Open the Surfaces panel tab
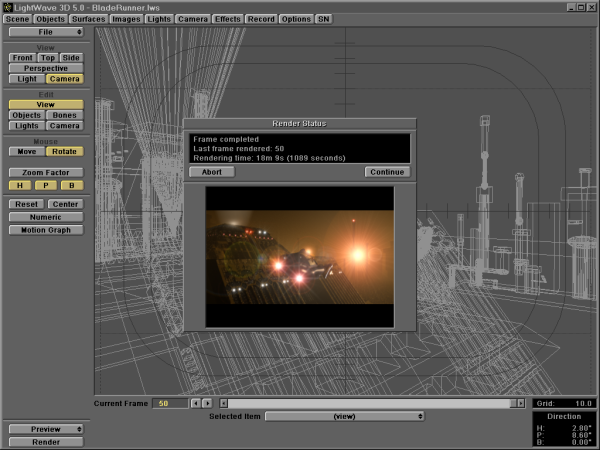The height and width of the screenshot is (450, 600). 89,19
